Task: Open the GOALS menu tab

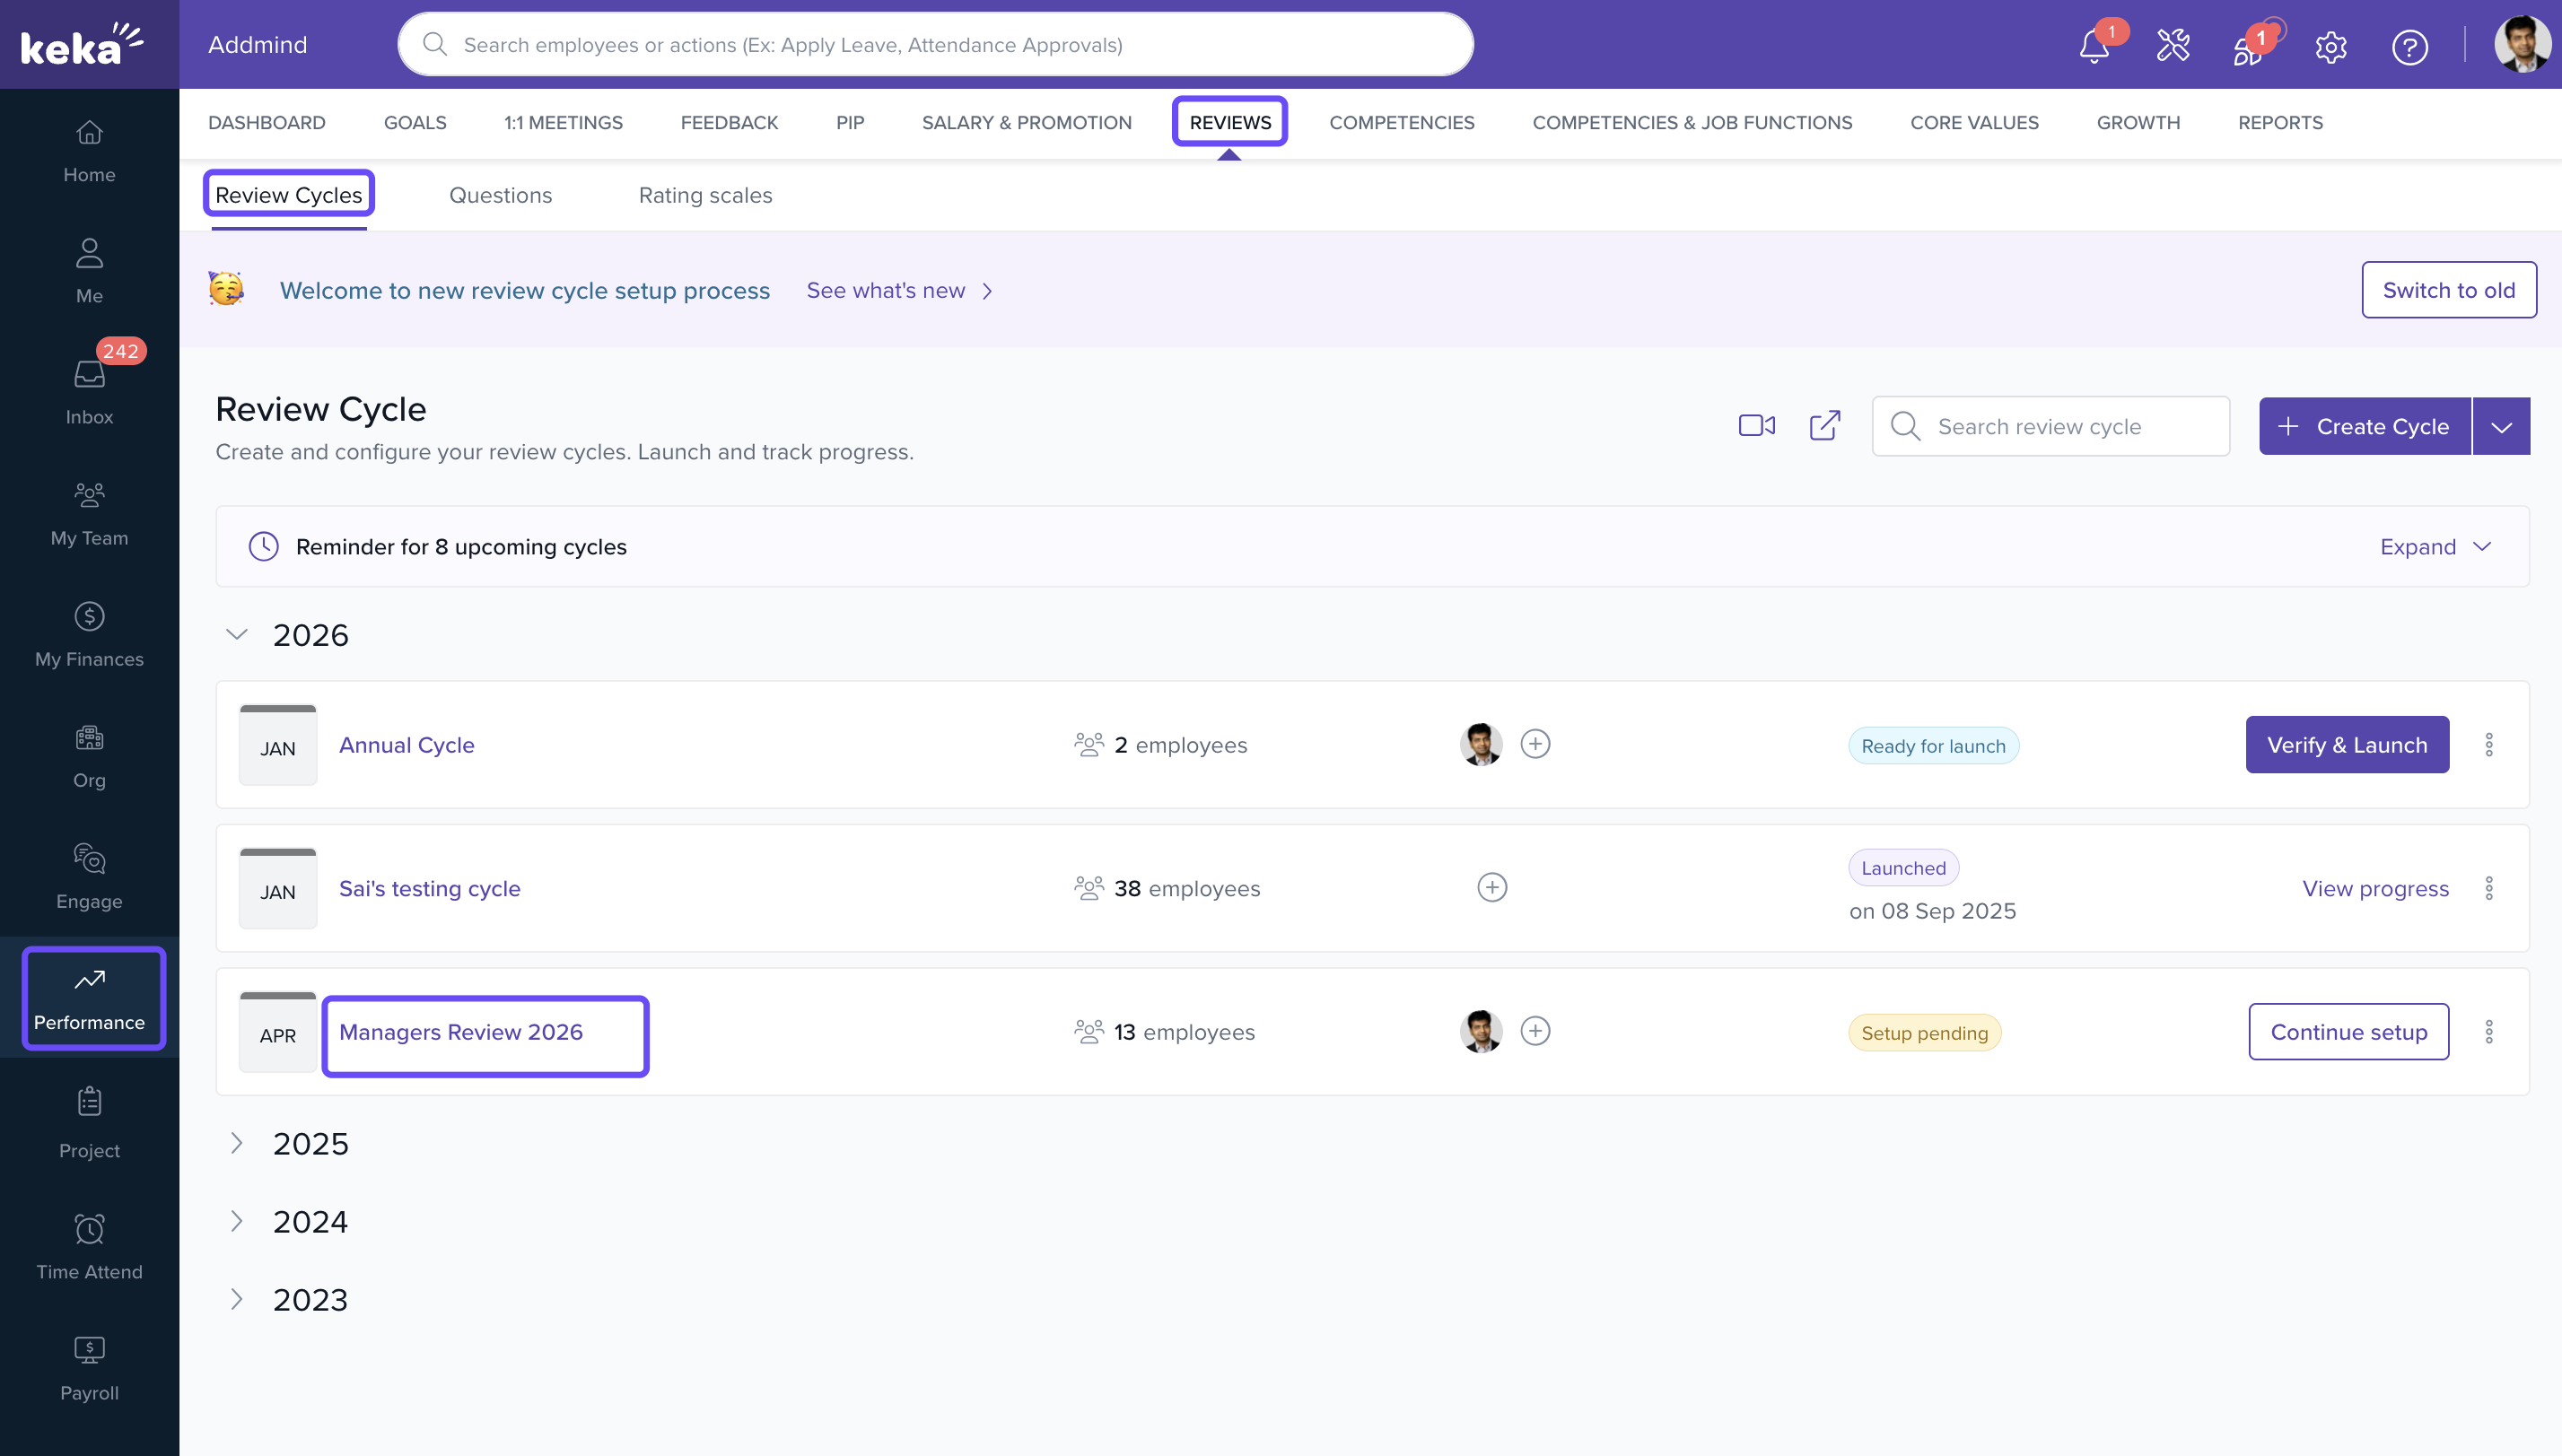Action: (415, 122)
